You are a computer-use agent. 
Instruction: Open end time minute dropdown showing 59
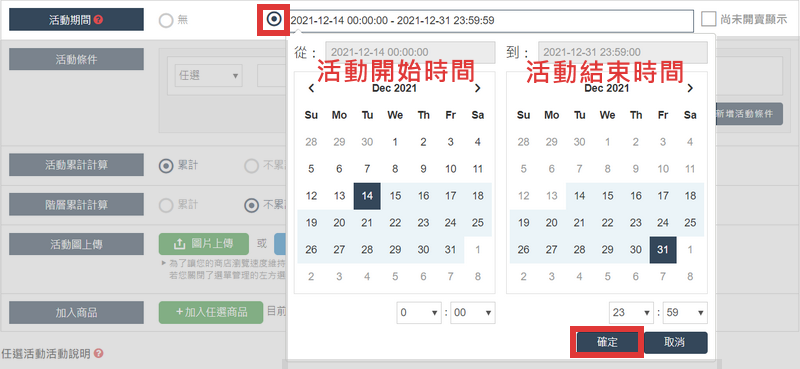(685, 312)
